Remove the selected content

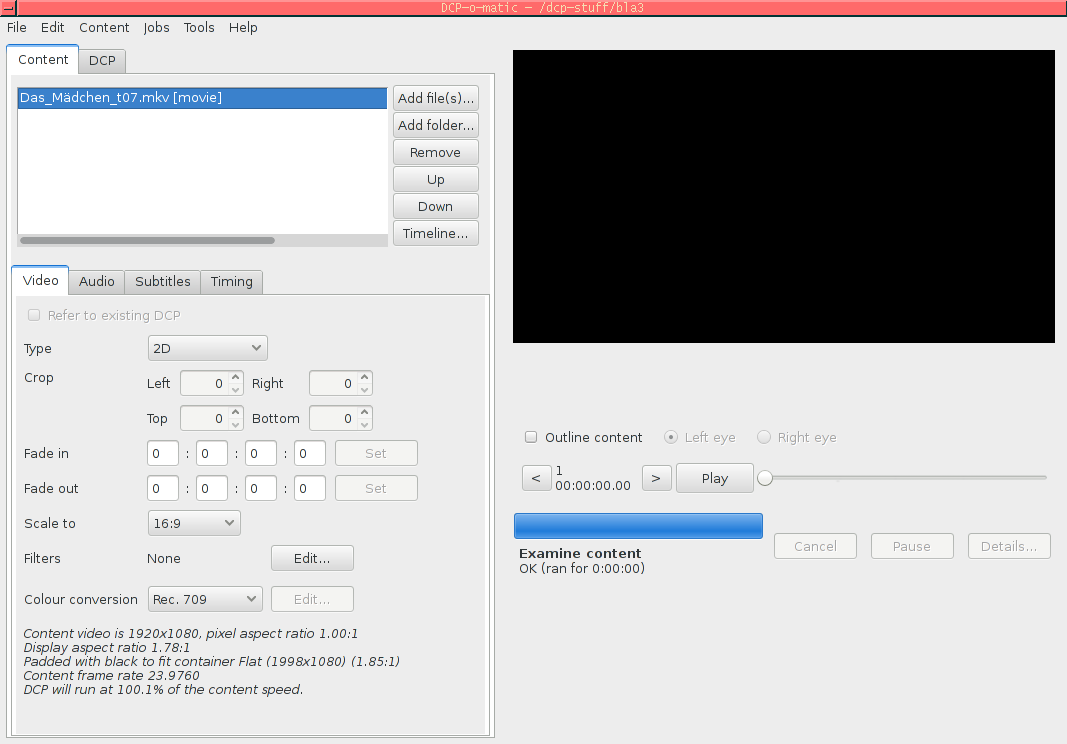[x=436, y=152]
